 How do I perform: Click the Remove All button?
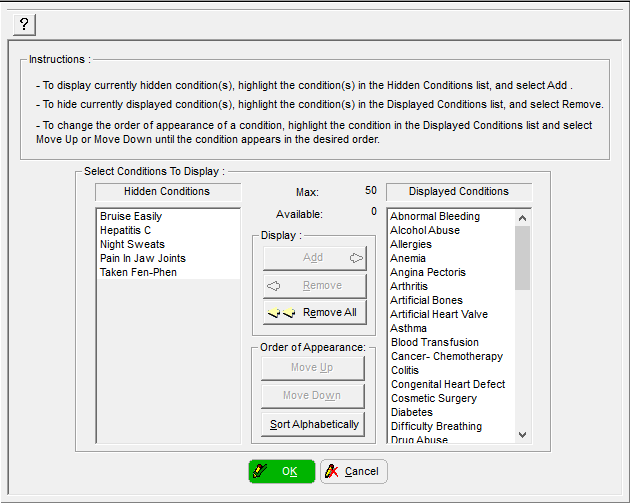click(315, 313)
